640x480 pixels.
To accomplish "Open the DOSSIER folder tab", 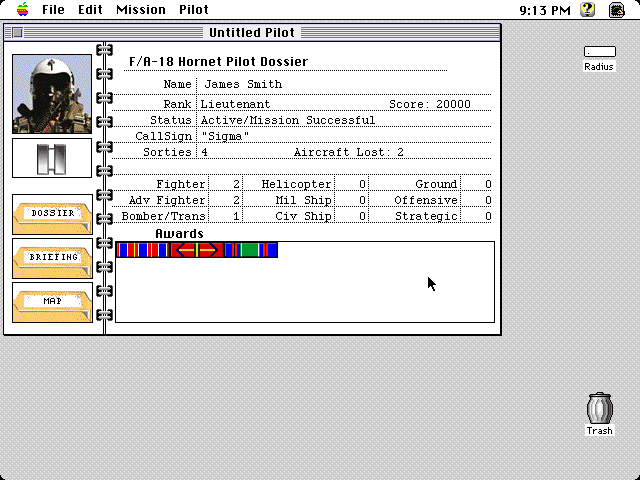I will click(x=52, y=214).
